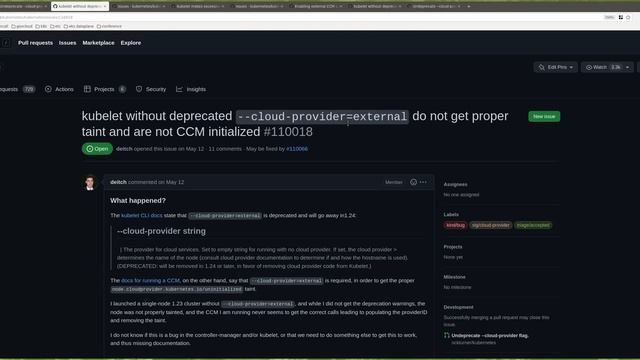Screen dimensions: 640x360
Task: Open the docs for running a CCM link
Action: [150, 280]
